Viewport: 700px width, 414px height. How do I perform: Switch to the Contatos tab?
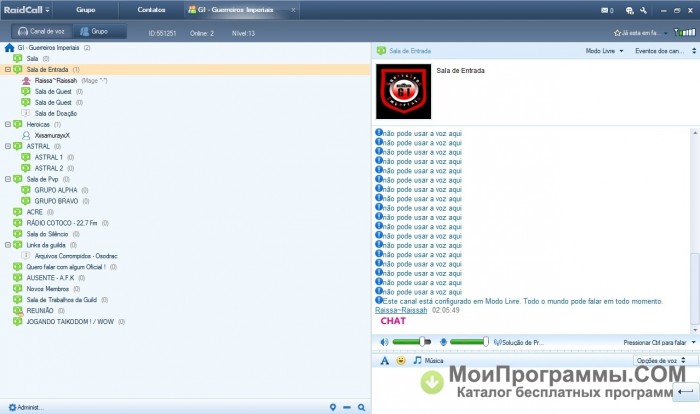(x=151, y=10)
